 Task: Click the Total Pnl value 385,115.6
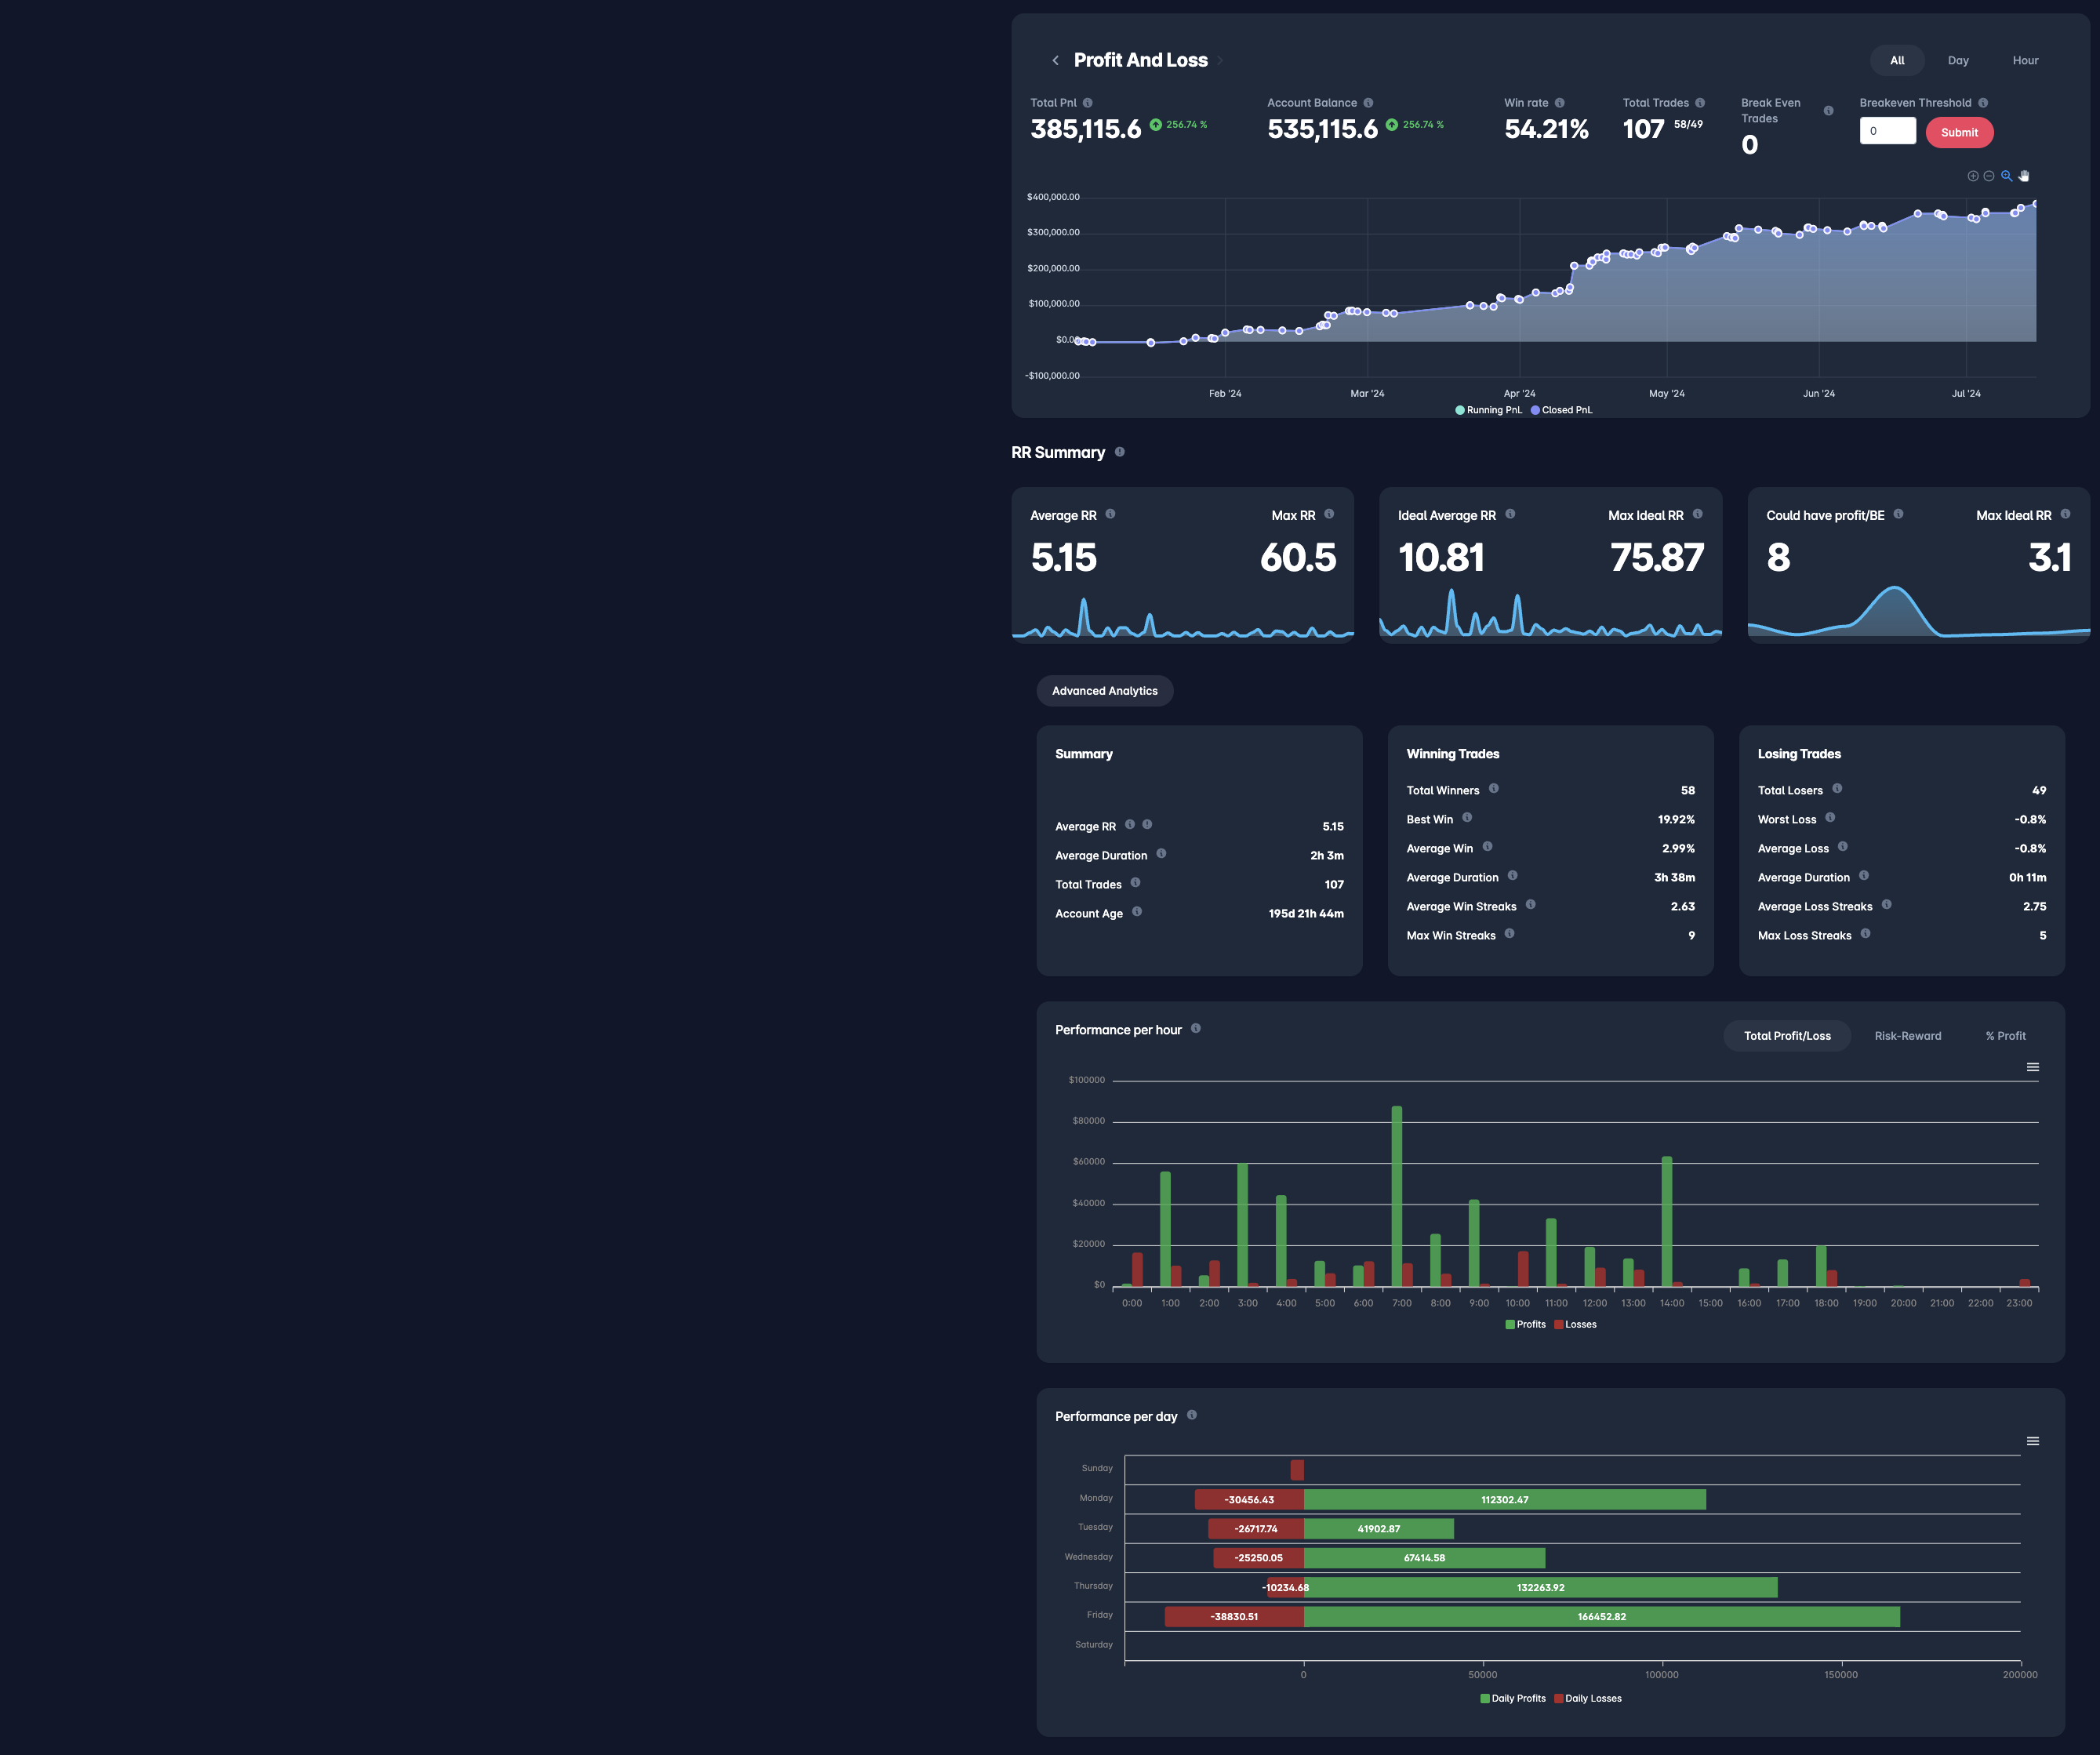[x=1085, y=130]
